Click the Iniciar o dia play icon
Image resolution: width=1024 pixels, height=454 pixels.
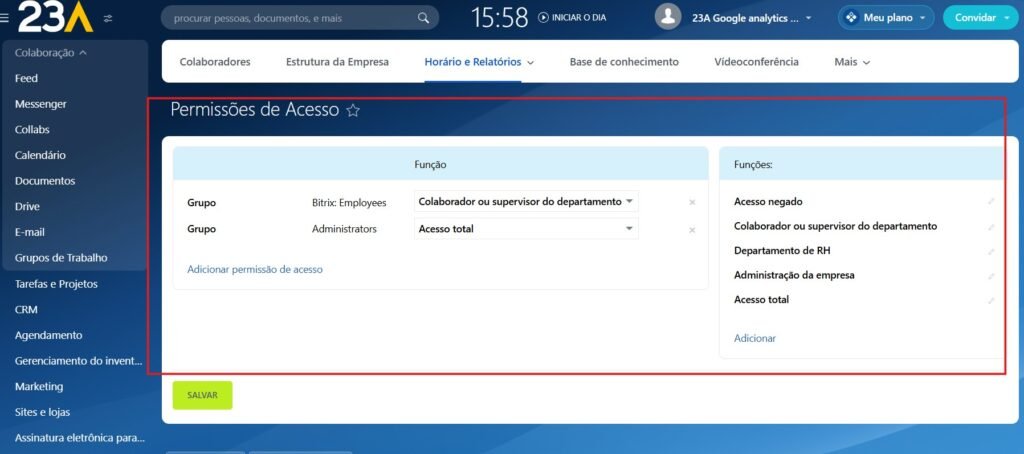tap(543, 18)
